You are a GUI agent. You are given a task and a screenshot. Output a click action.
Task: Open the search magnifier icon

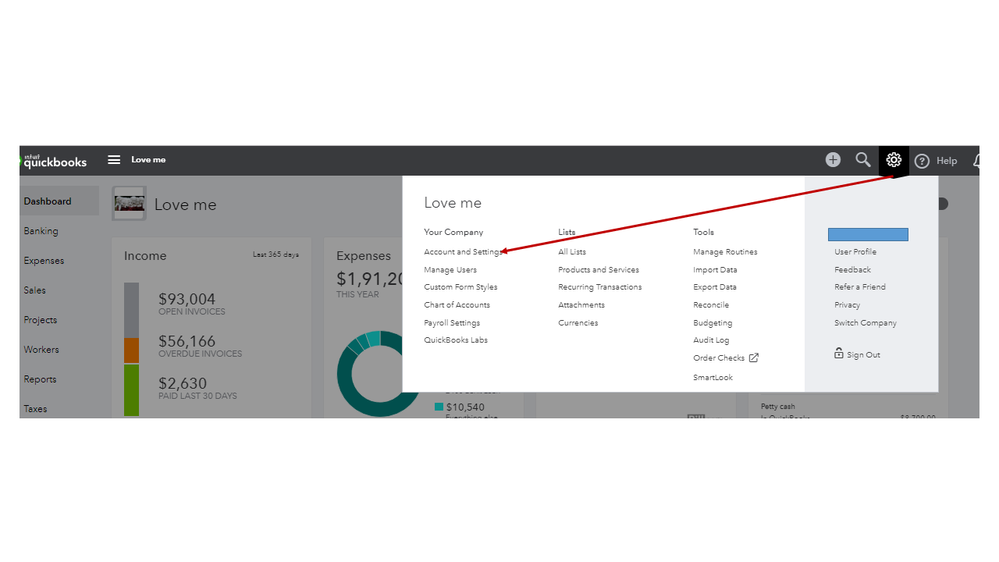coord(863,160)
